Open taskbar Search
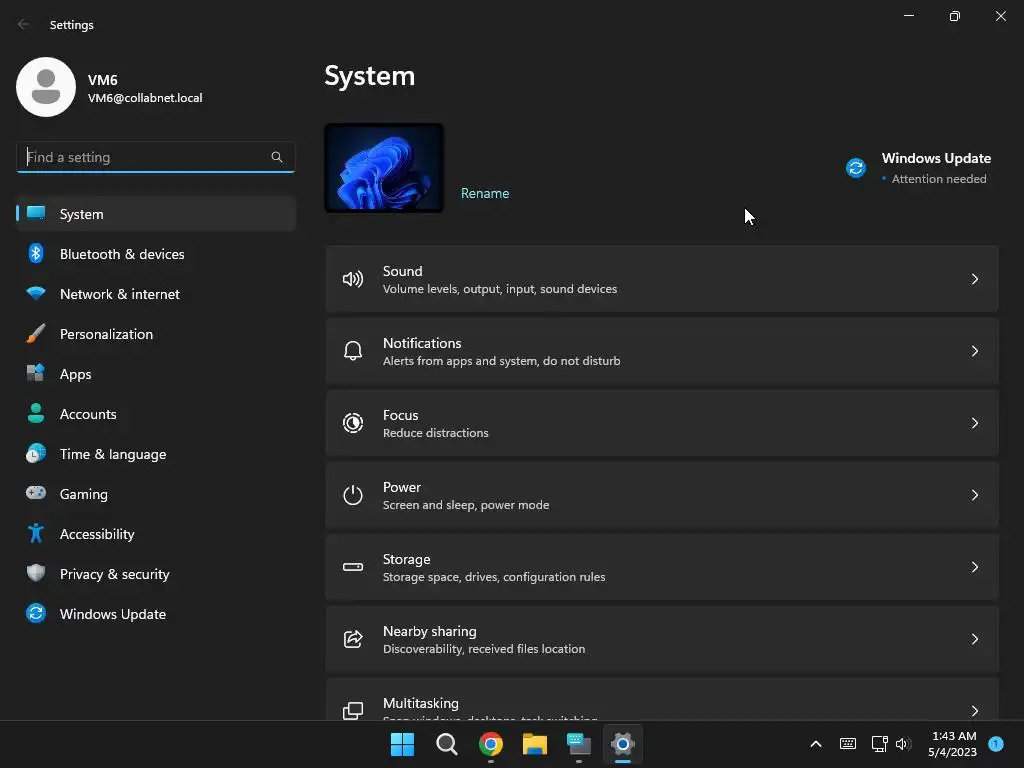The width and height of the screenshot is (1024, 768). click(447, 744)
